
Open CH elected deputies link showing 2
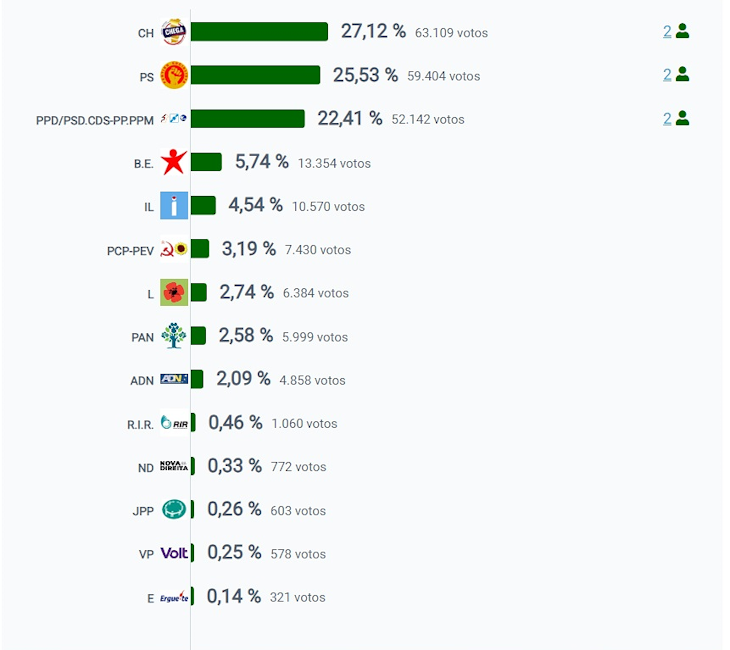click(x=667, y=31)
